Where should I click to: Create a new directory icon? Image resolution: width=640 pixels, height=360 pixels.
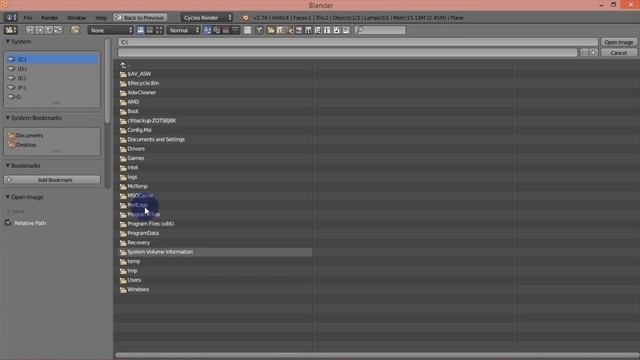75,30
